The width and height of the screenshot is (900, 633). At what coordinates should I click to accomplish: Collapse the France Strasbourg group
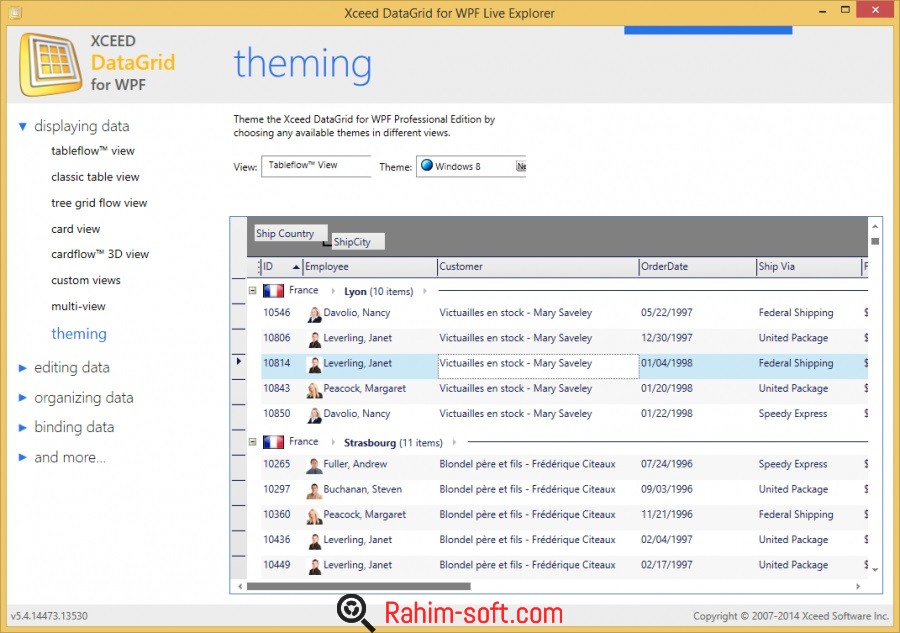(253, 442)
